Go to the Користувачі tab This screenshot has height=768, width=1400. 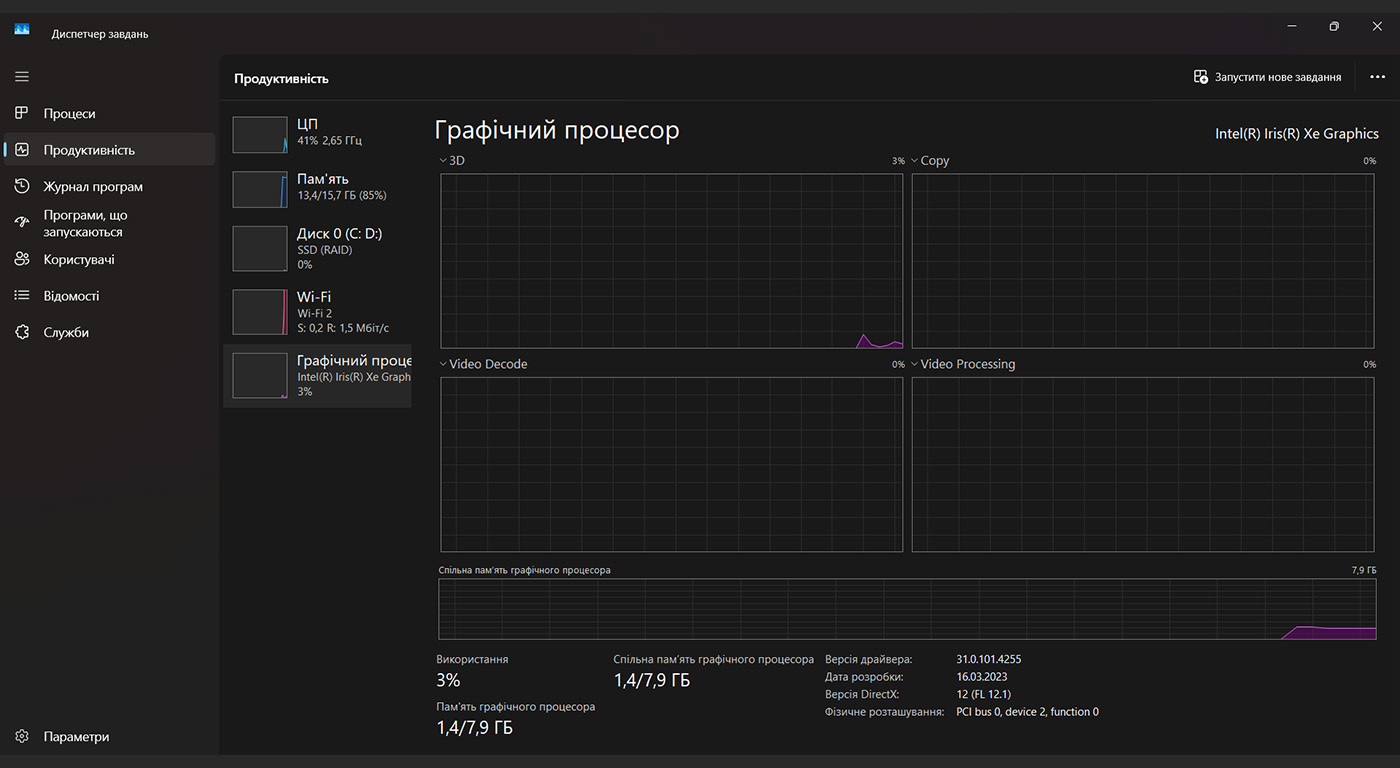click(109, 259)
